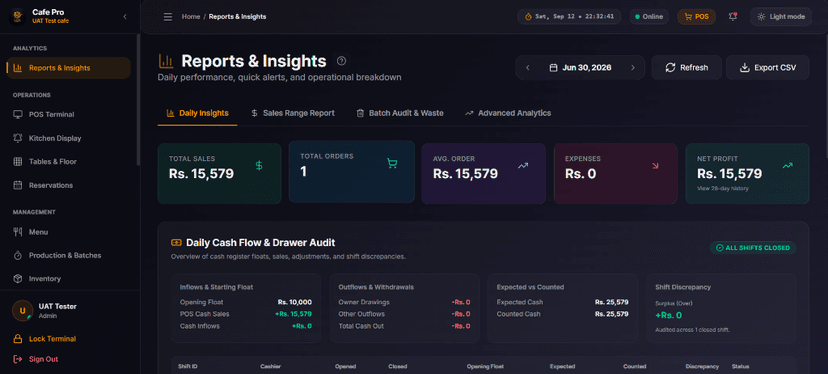Image resolution: width=828 pixels, height=374 pixels.
Task: Click the UAT Tester avatar
Action: tap(23, 311)
